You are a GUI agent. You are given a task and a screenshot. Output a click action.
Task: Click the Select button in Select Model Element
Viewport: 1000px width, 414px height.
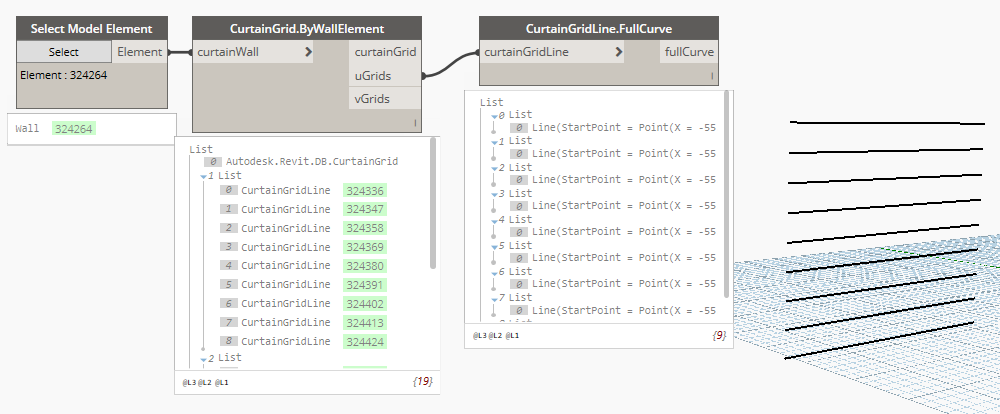[64, 52]
